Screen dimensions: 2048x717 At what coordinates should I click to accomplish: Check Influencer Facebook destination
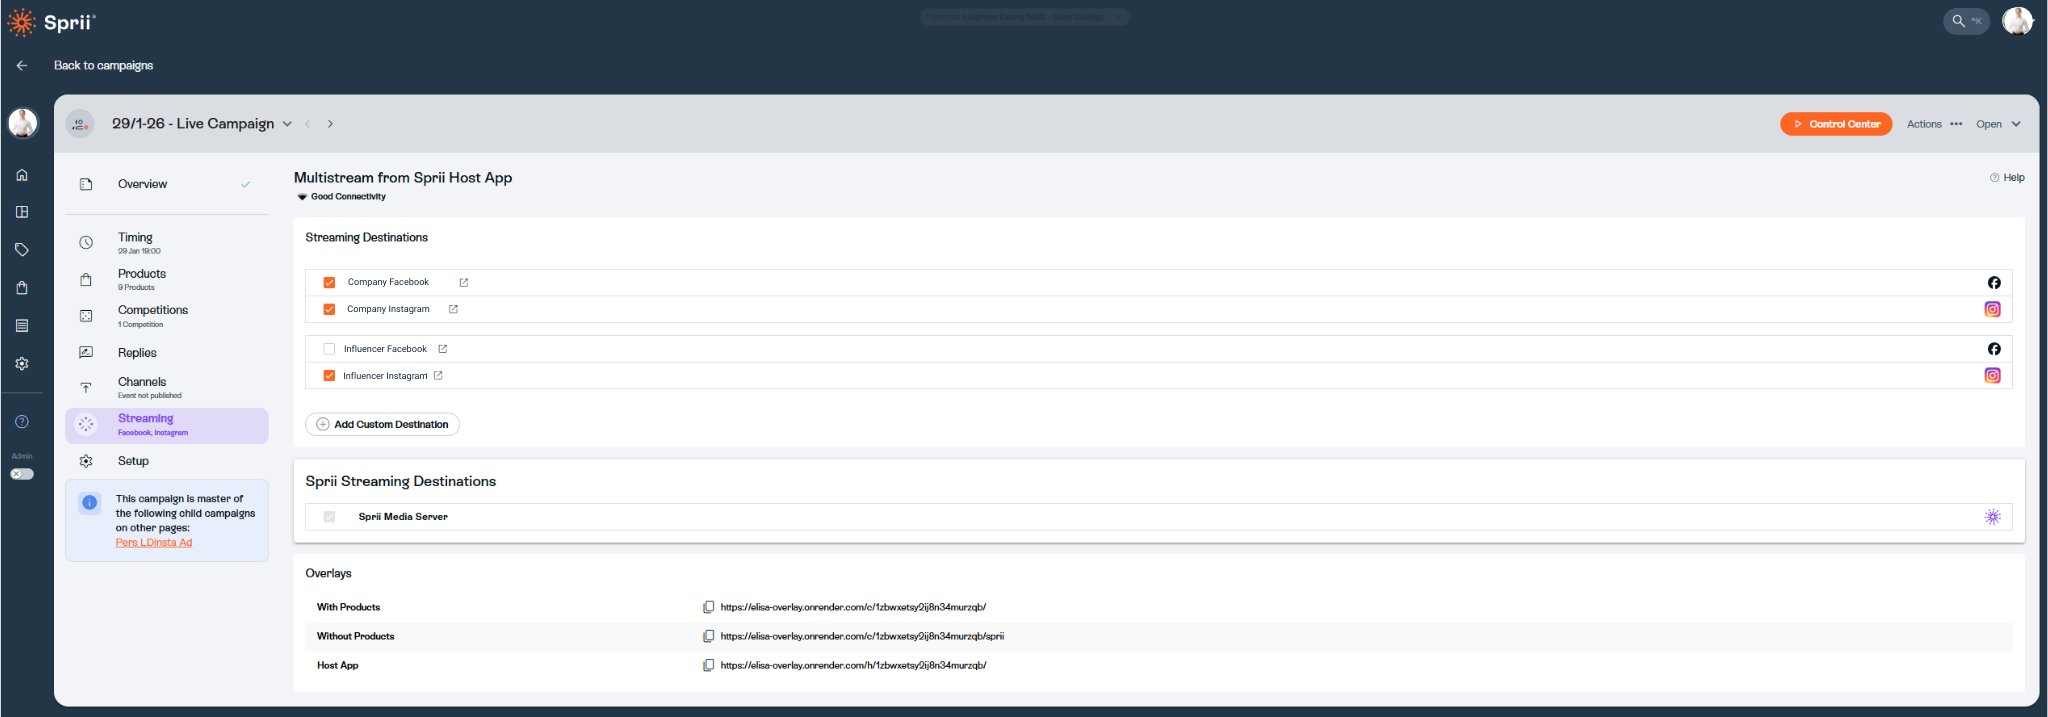pos(329,349)
